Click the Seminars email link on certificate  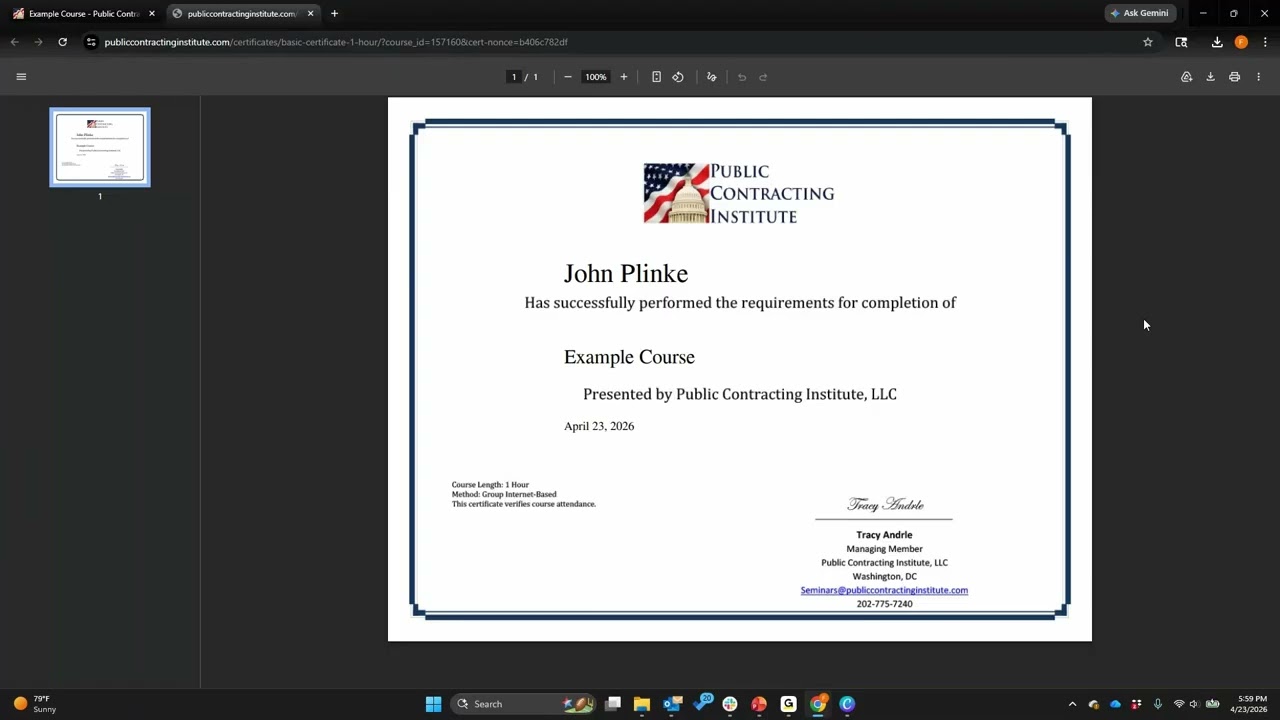pos(884,590)
